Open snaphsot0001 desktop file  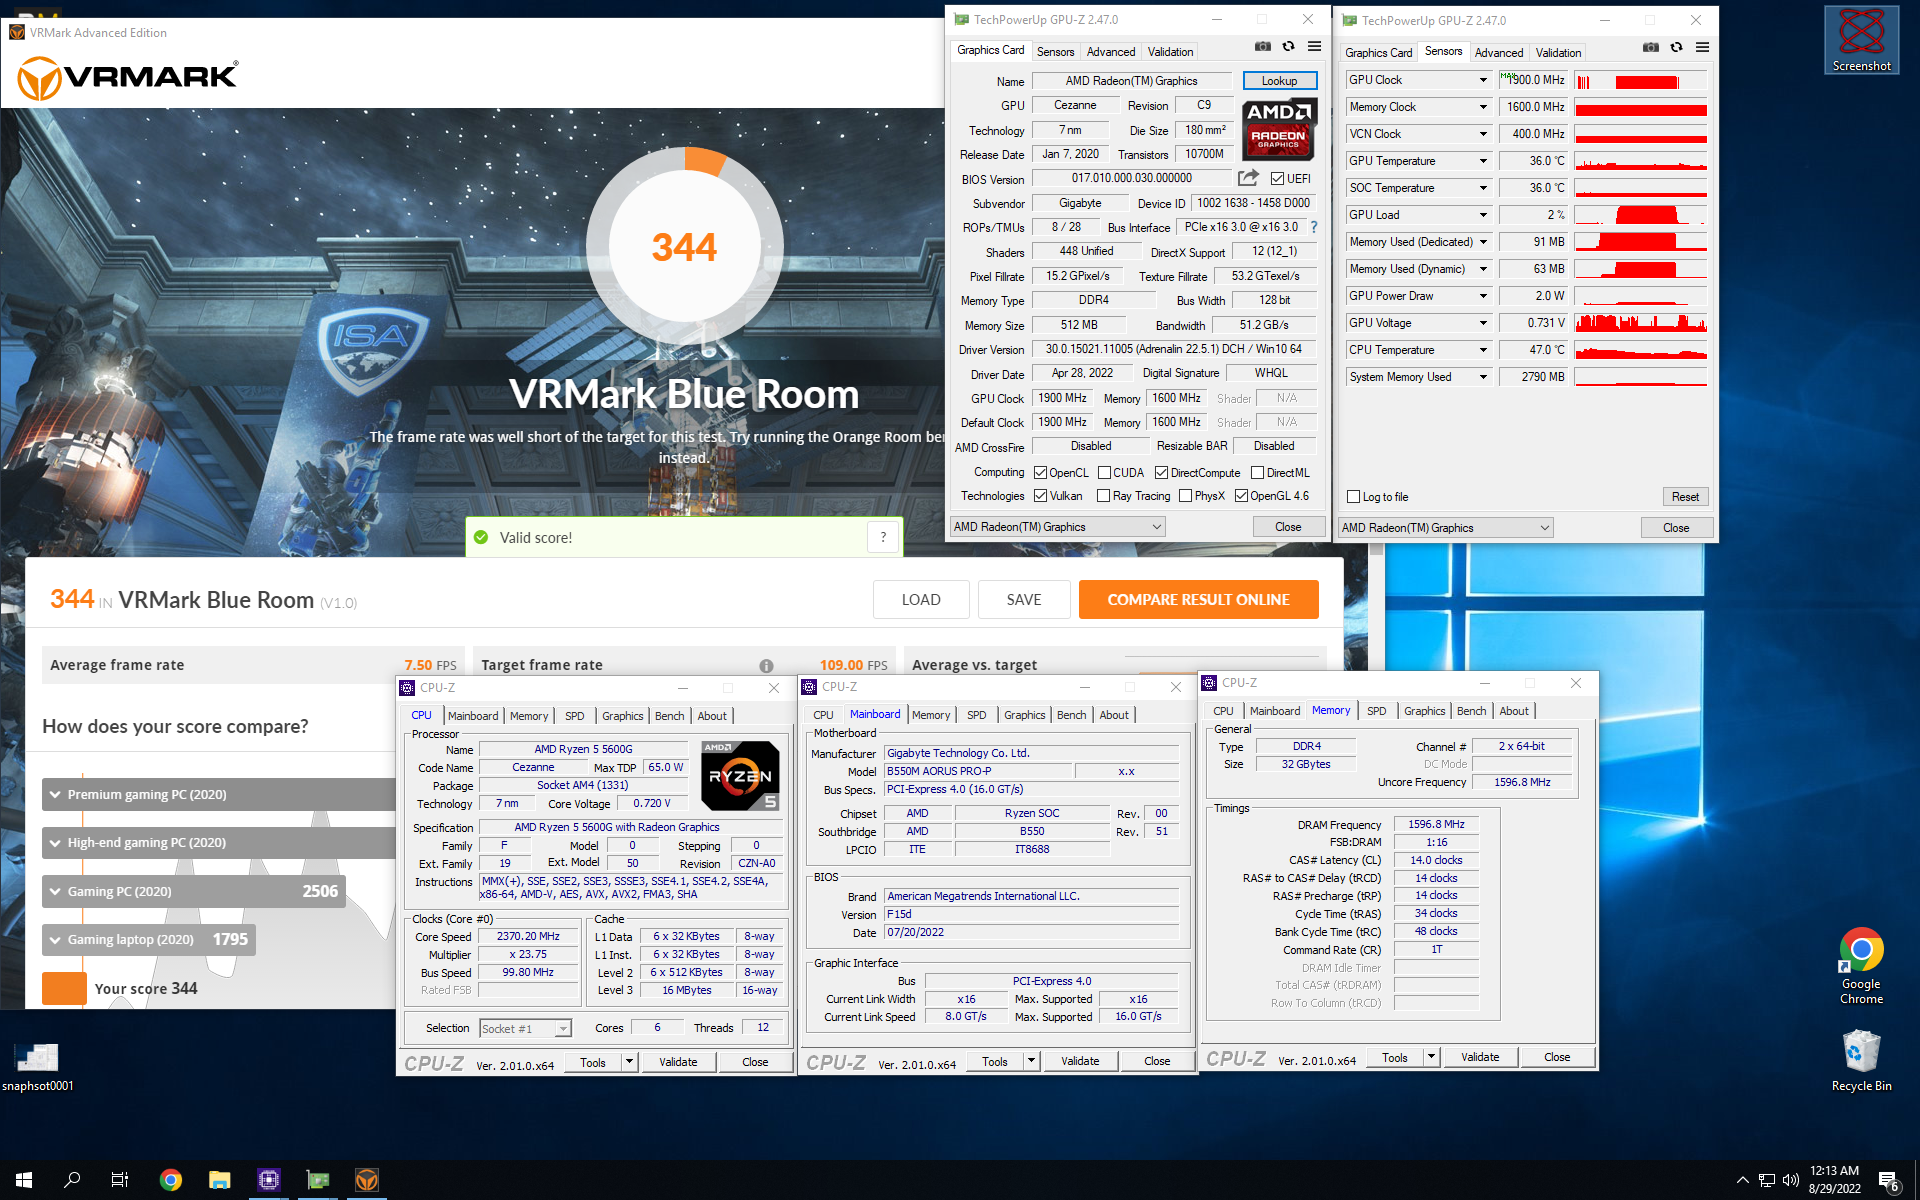click(38, 1066)
